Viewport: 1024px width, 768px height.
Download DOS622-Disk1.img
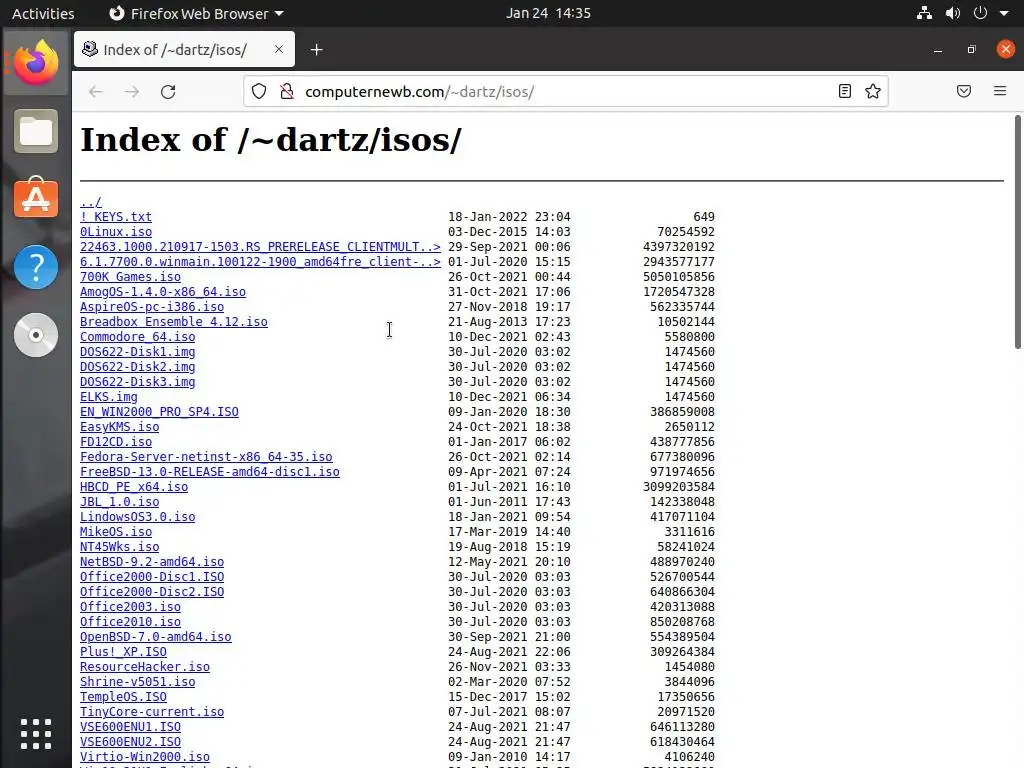[137, 352]
